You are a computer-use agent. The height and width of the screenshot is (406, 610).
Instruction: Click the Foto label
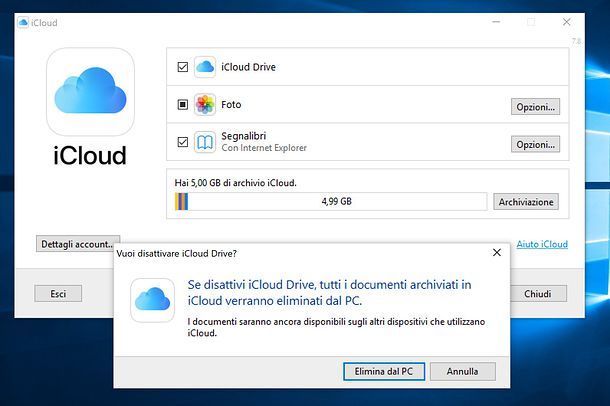(x=231, y=105)
